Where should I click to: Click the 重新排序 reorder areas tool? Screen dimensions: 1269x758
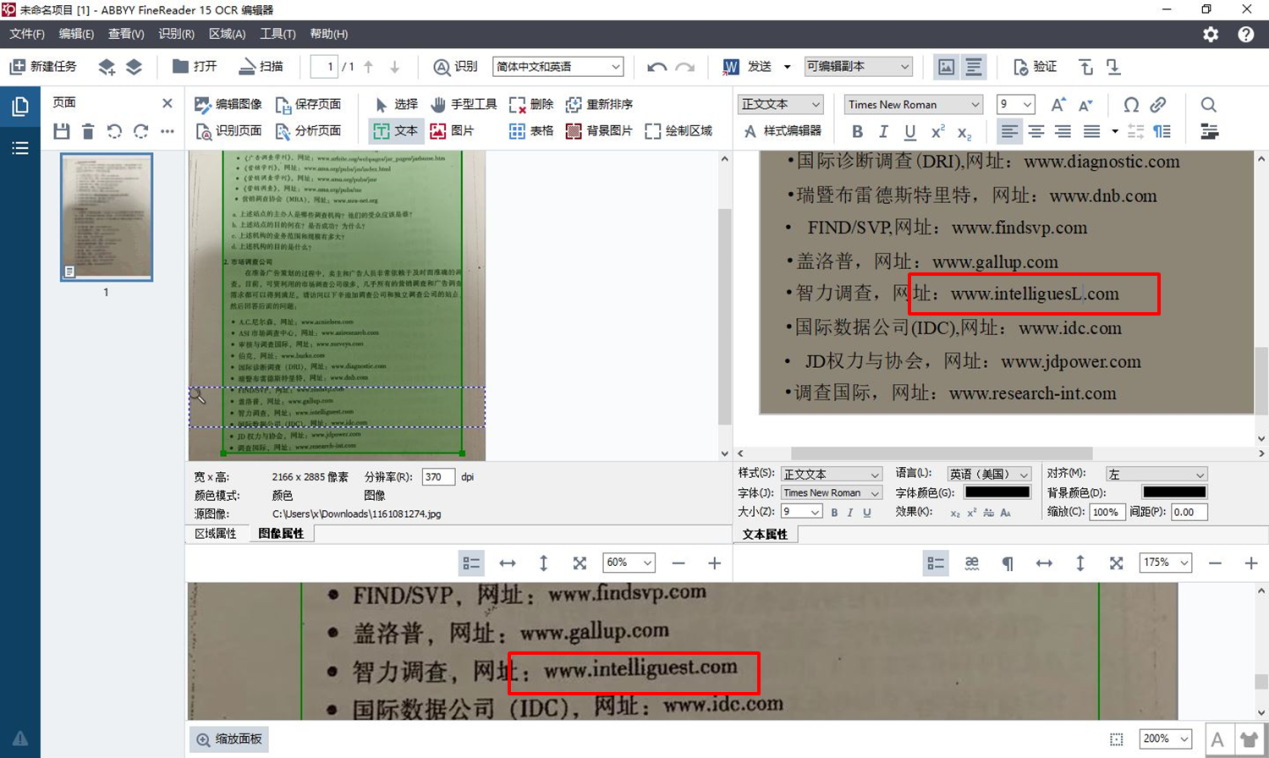[599, 104]
